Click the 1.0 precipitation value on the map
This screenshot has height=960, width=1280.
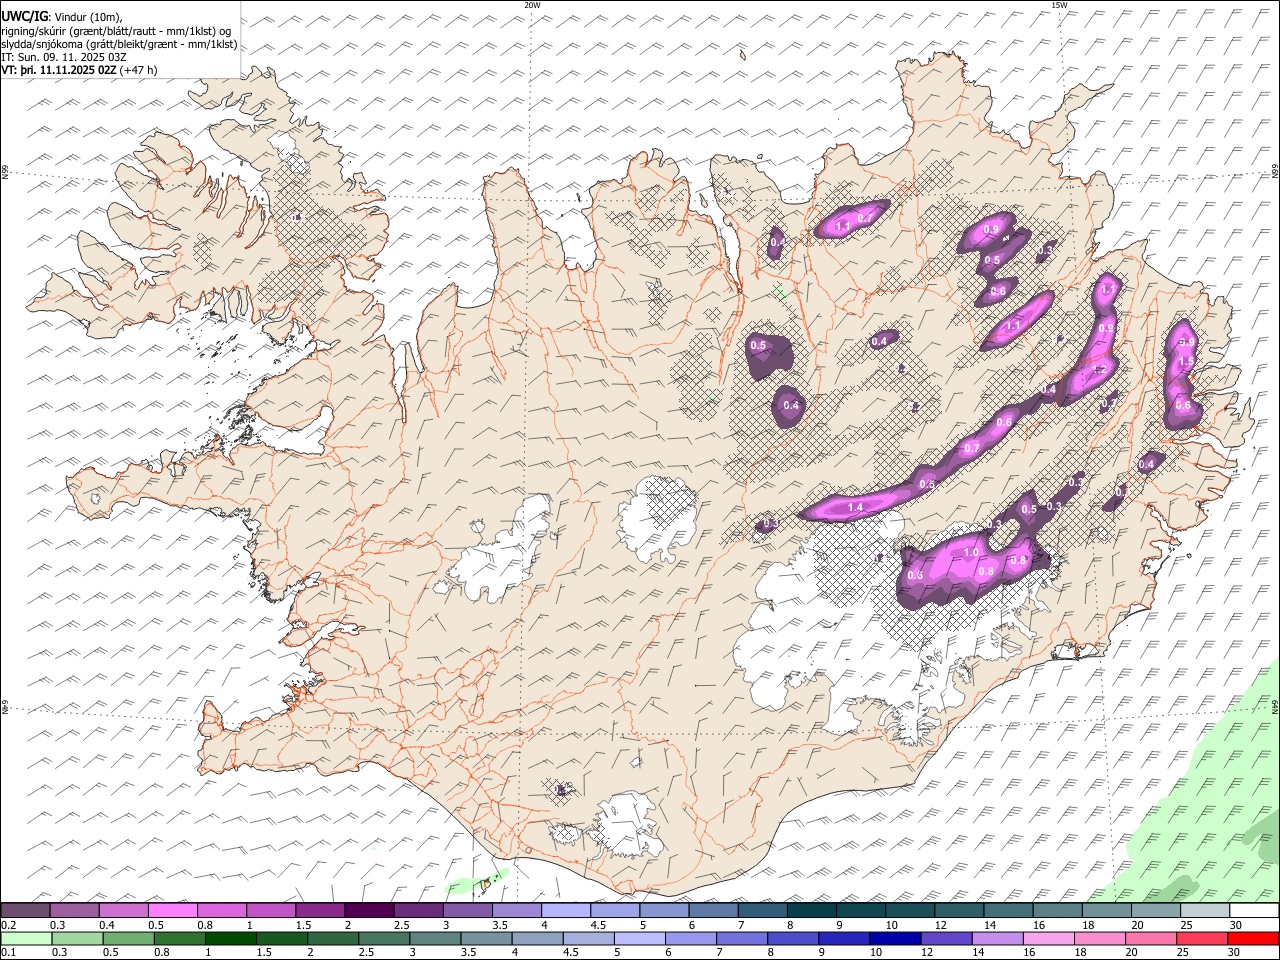(971, 553)
